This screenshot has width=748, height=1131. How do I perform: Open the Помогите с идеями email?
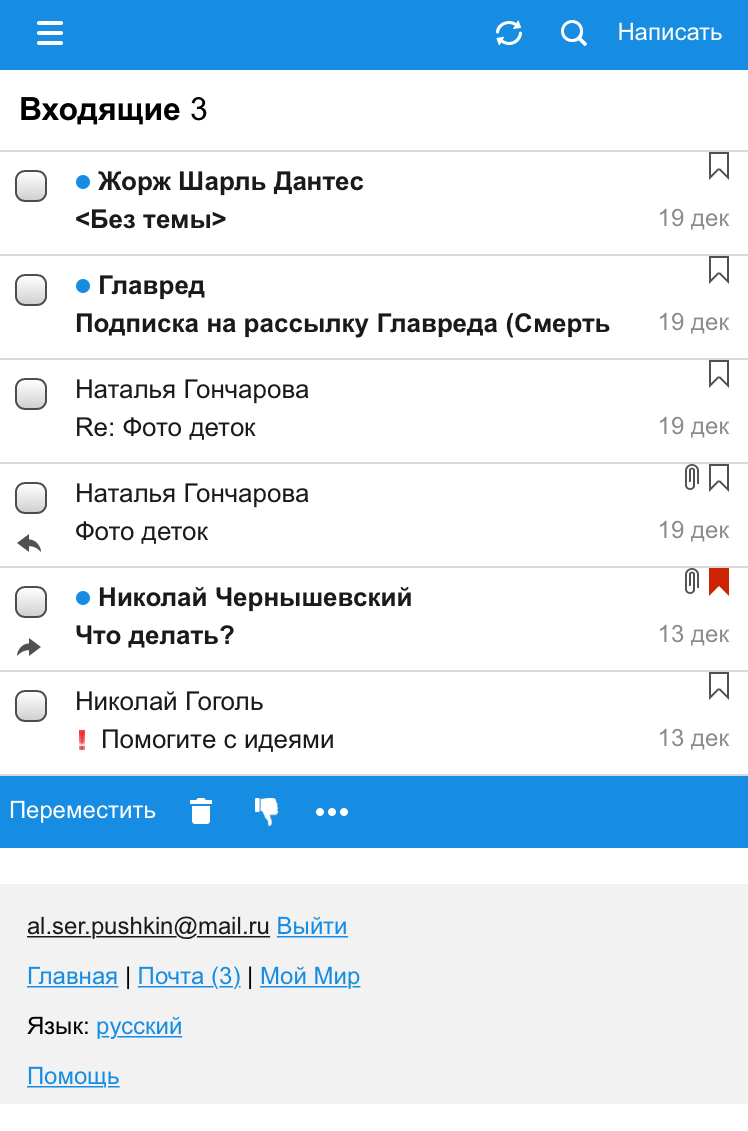(x=374, y=723)
